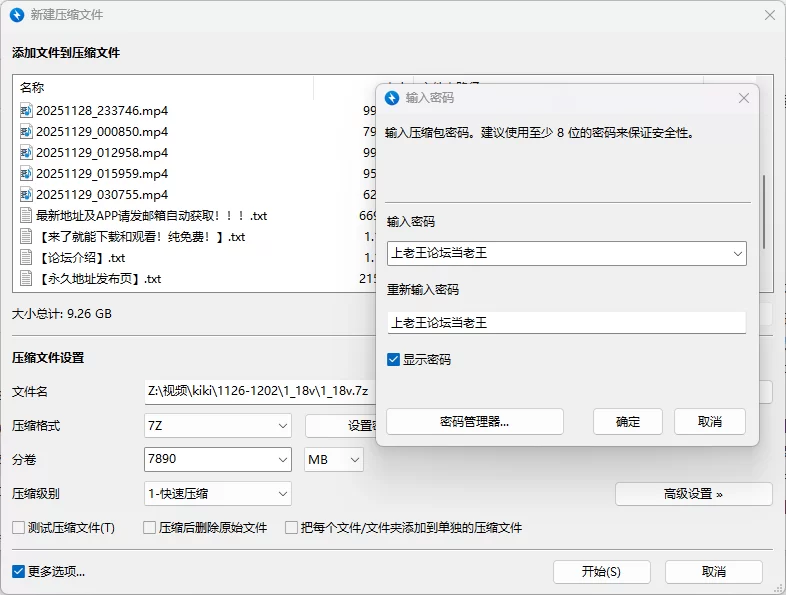This screenshot has height=595, width=786.
Task: Click the 20251129_030755.mp4 video file icon
Action: 26,194
